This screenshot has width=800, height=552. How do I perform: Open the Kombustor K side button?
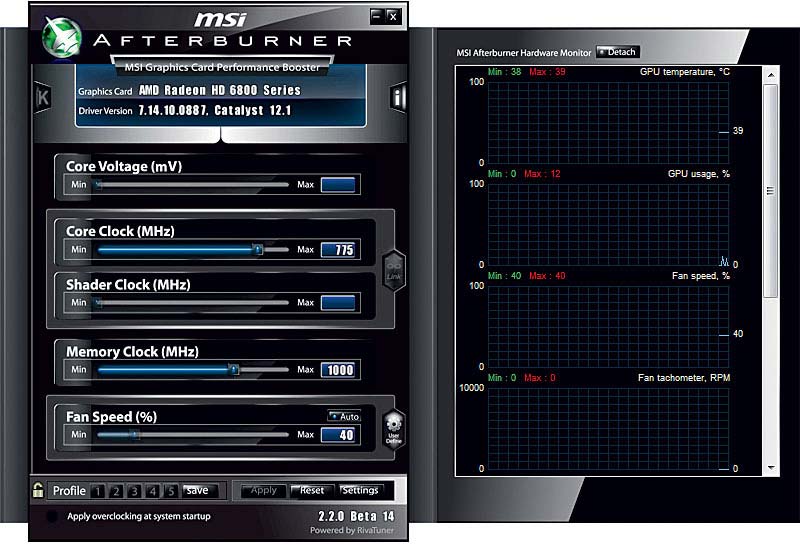point(42,97)
